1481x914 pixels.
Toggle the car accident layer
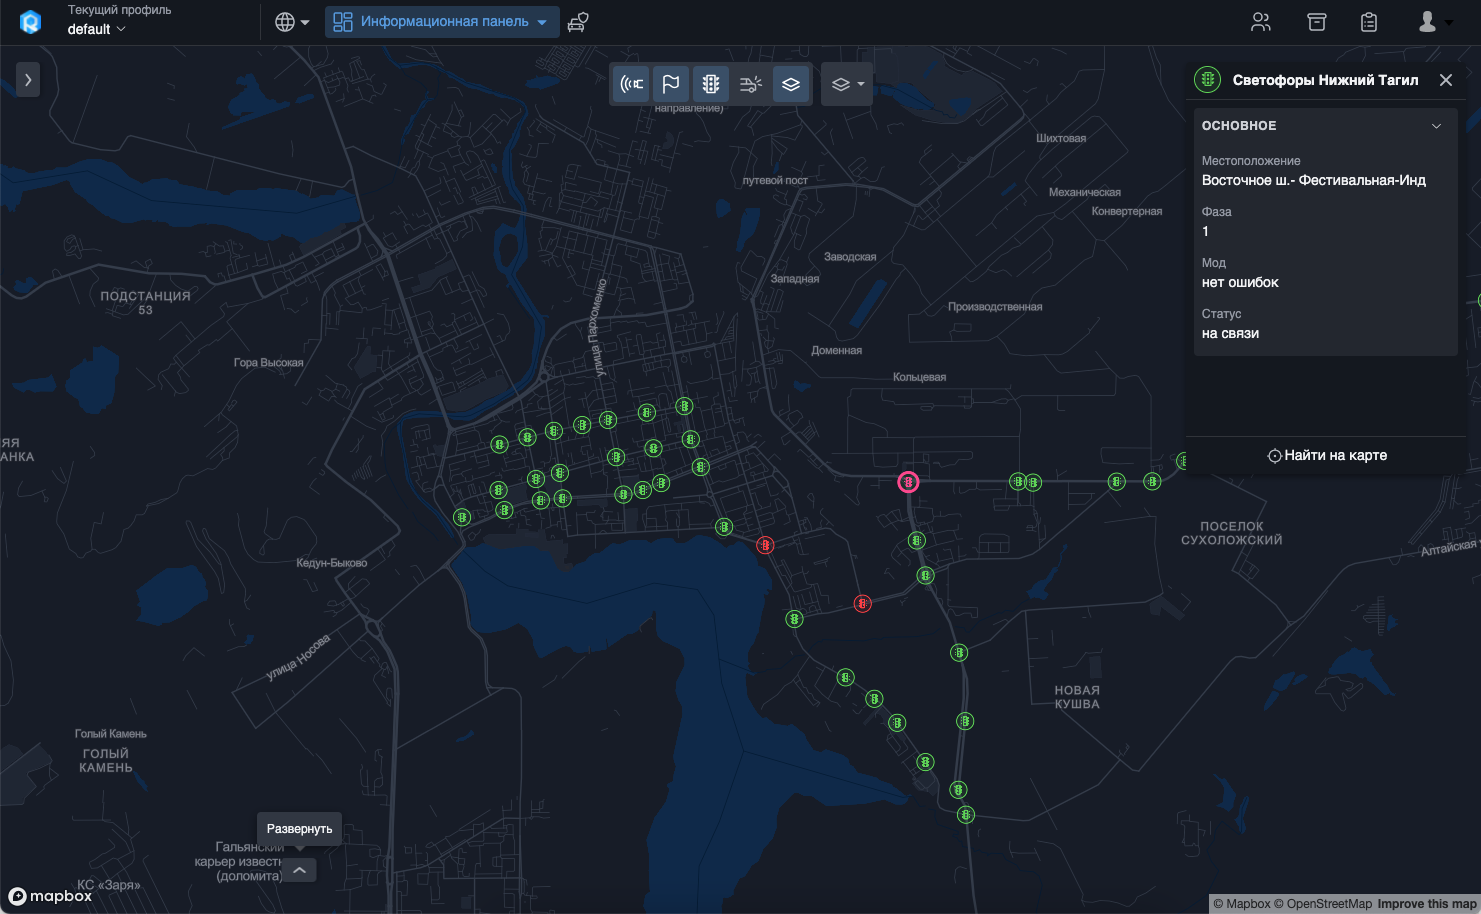tap(751, 85)
